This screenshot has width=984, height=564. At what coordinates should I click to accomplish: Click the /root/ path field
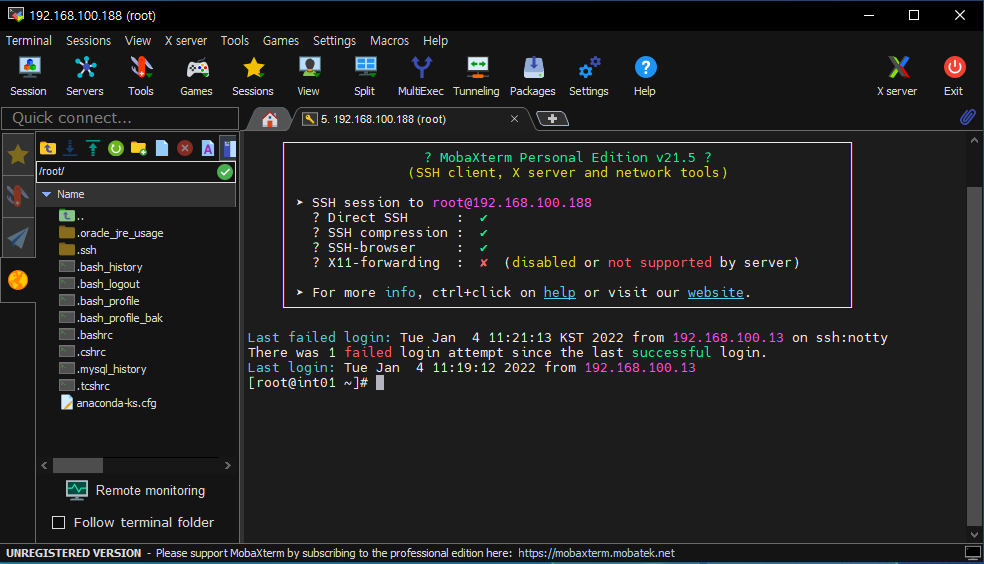click(126, 171)
